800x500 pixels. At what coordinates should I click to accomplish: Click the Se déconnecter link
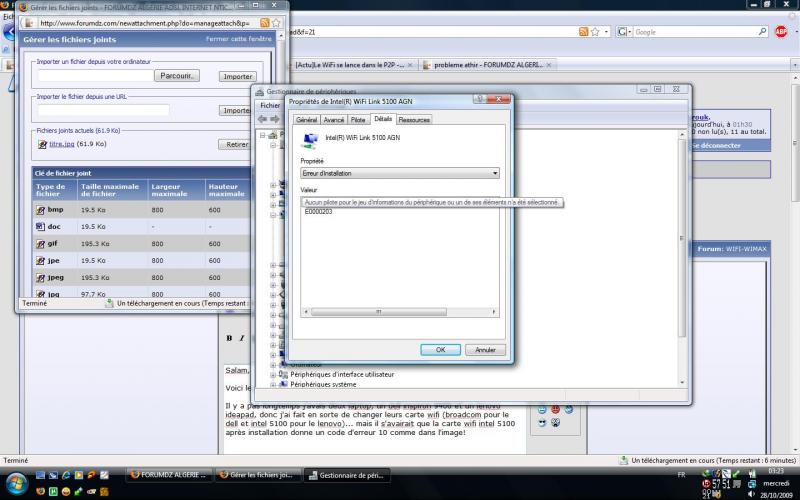click(716, 145)
